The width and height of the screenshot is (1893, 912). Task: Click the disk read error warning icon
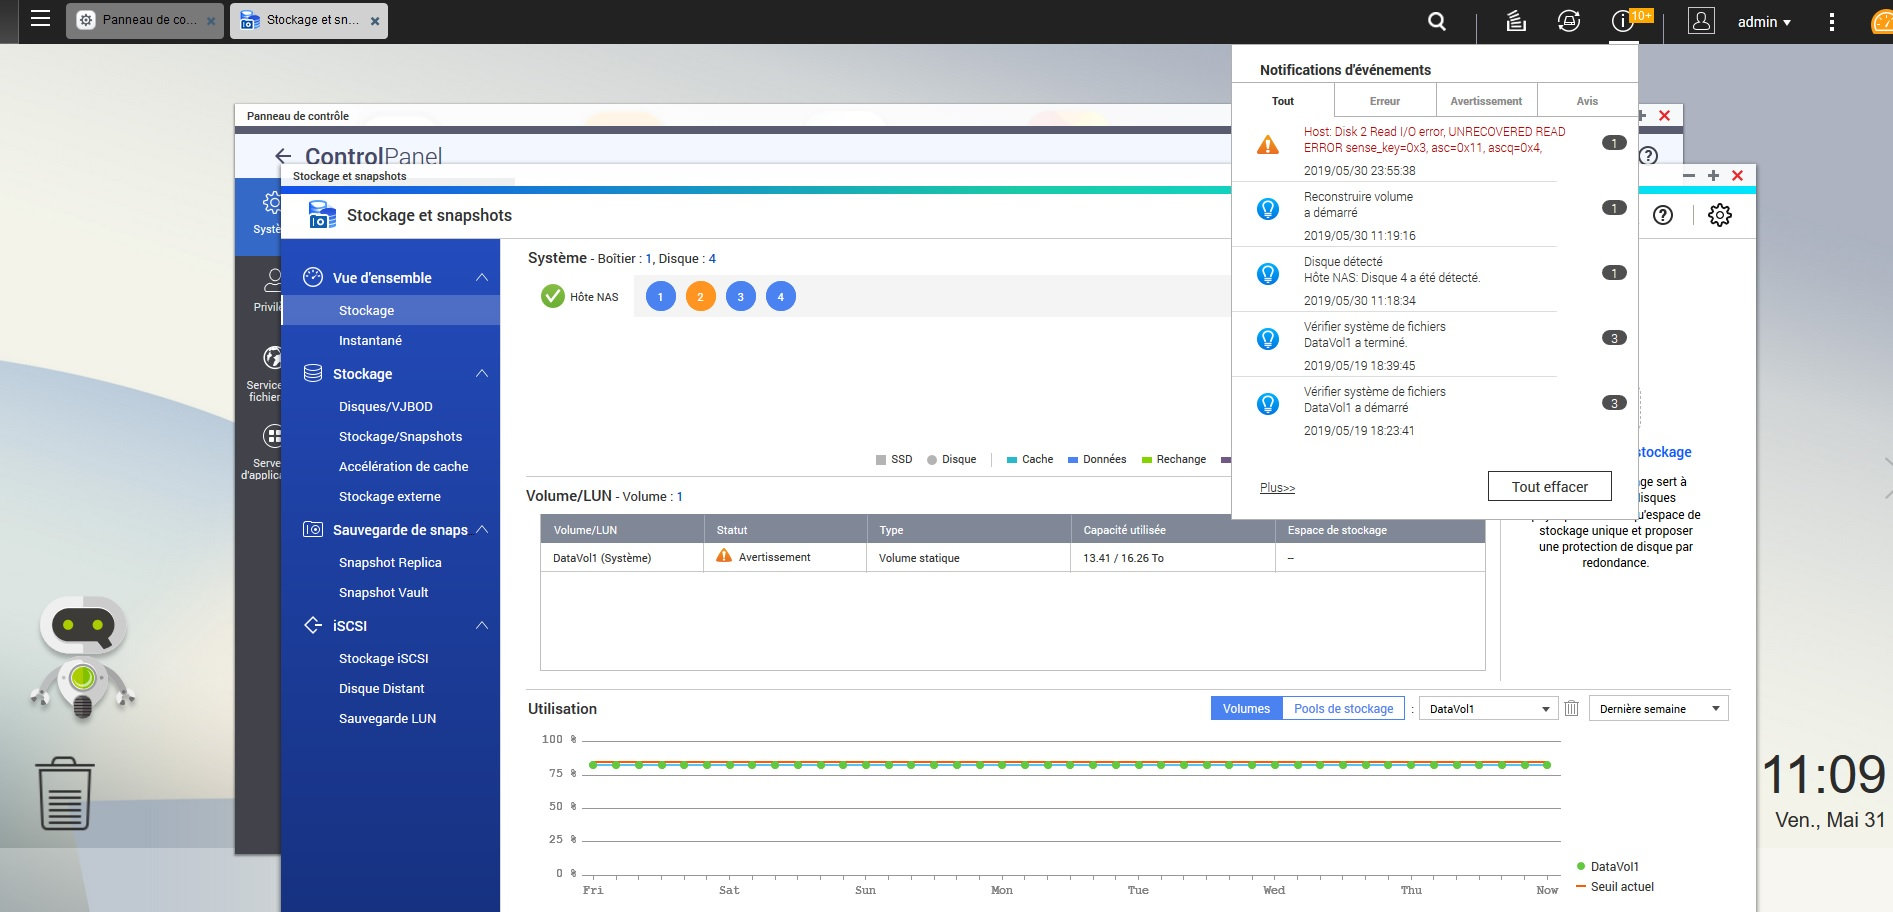[1267, 145]
